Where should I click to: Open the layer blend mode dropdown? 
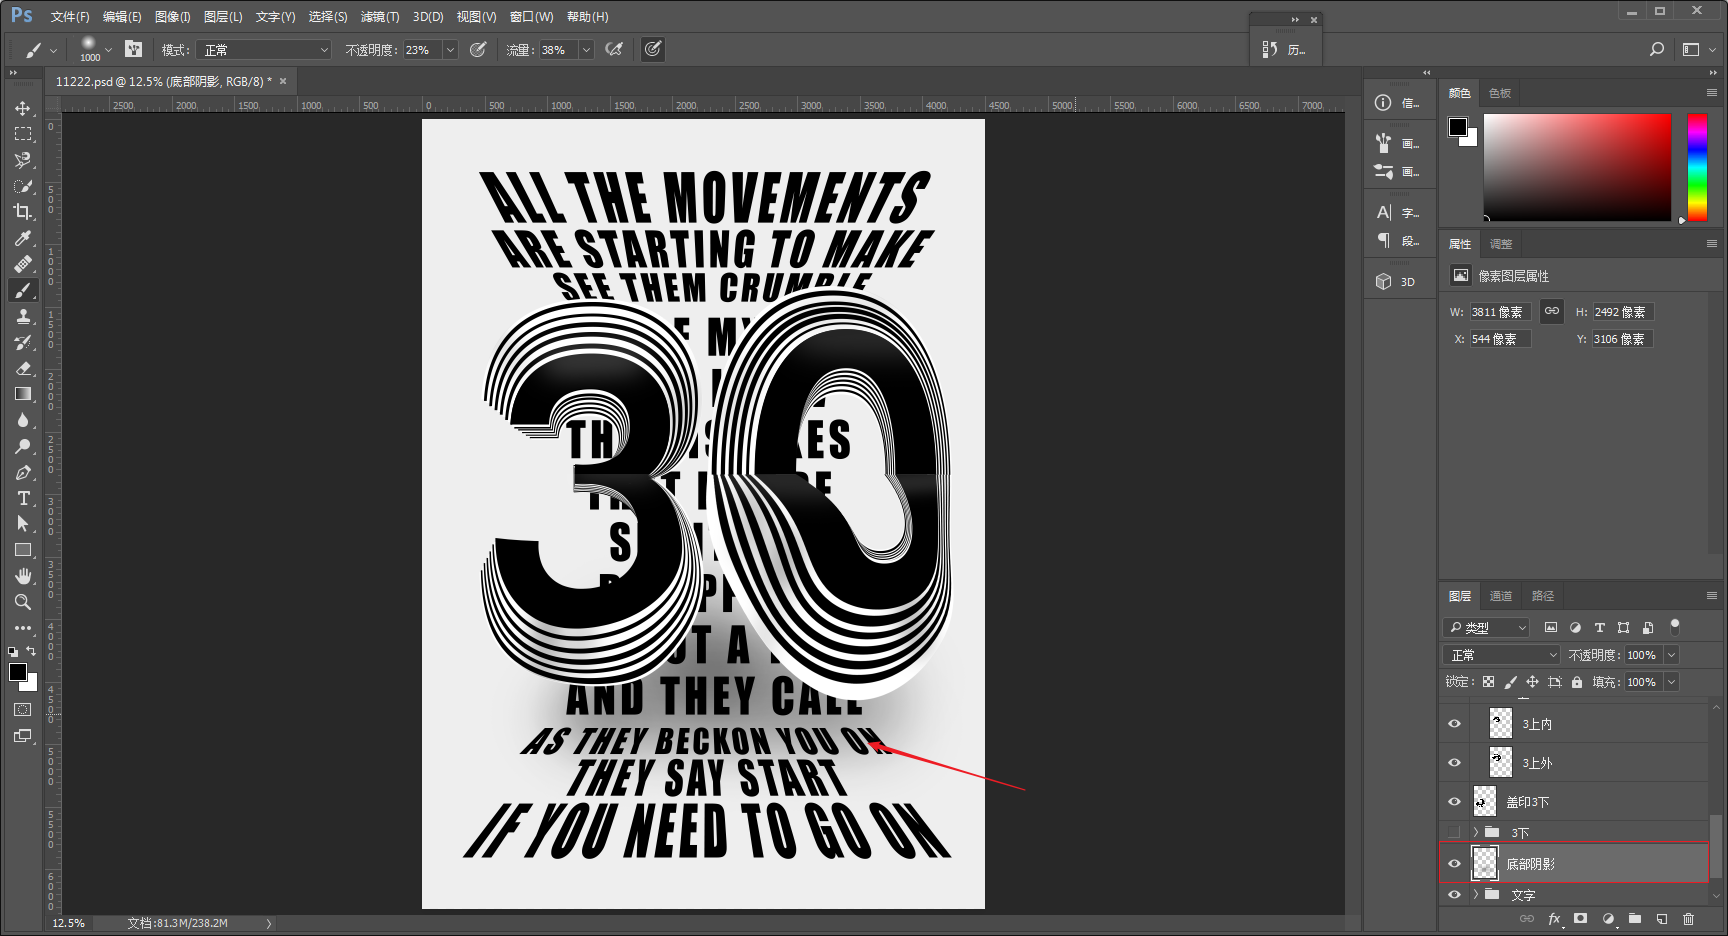(x=1501, y=655)
